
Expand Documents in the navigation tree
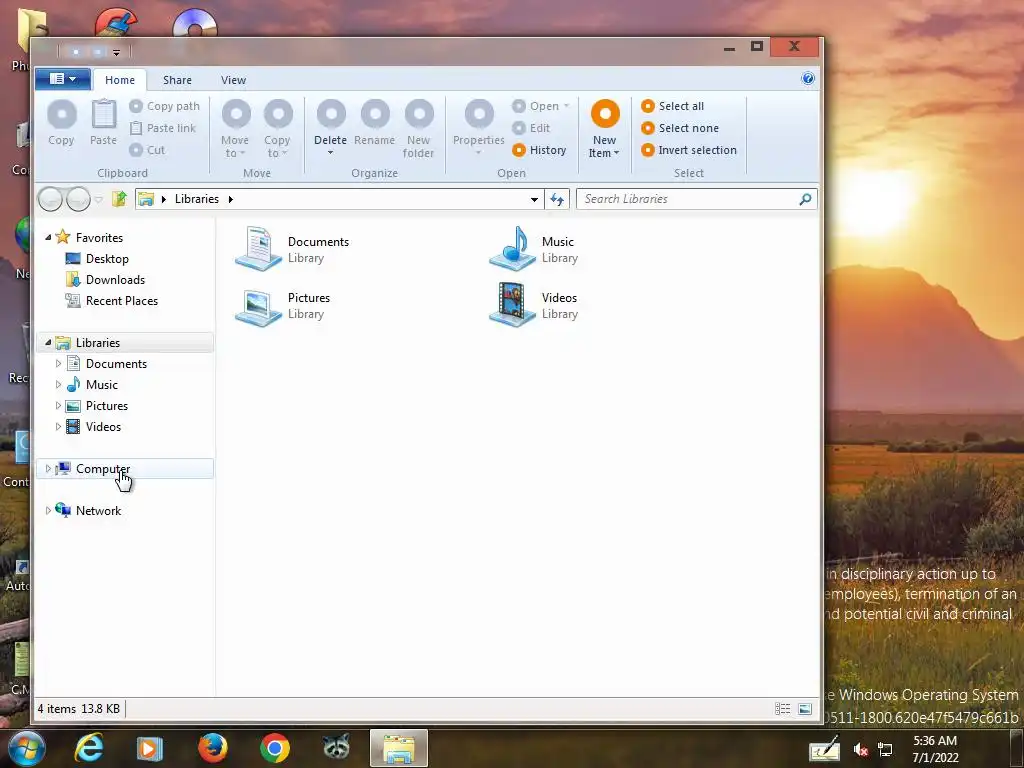point(58,364)
